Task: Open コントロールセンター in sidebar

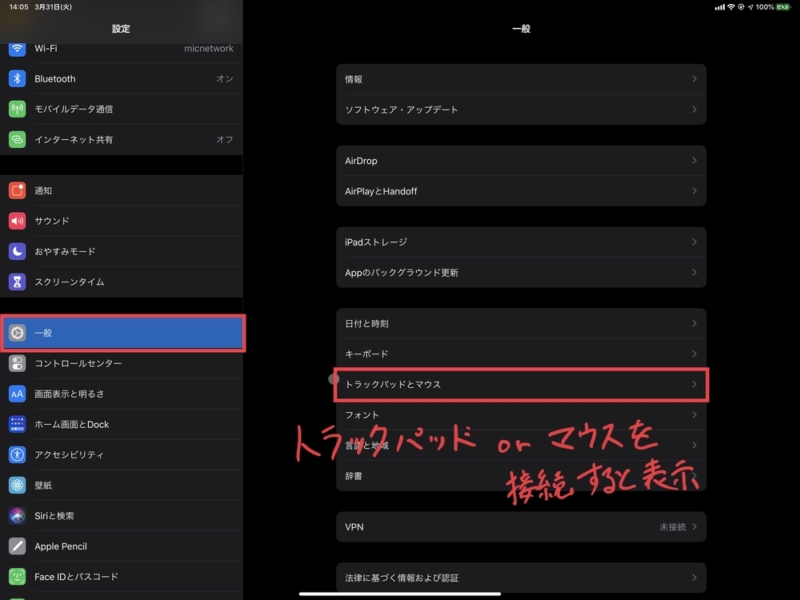Action: (x=121, y=363)
